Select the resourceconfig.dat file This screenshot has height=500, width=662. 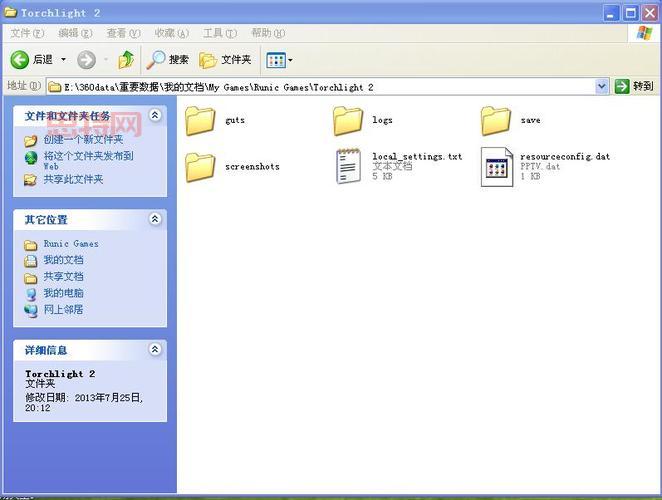[497, 166]
